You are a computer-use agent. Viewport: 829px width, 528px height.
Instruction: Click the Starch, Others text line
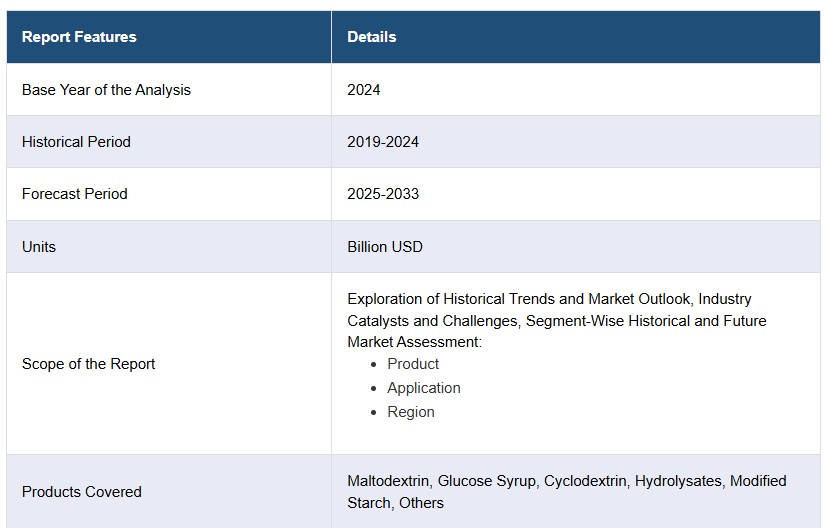point(395,503)
